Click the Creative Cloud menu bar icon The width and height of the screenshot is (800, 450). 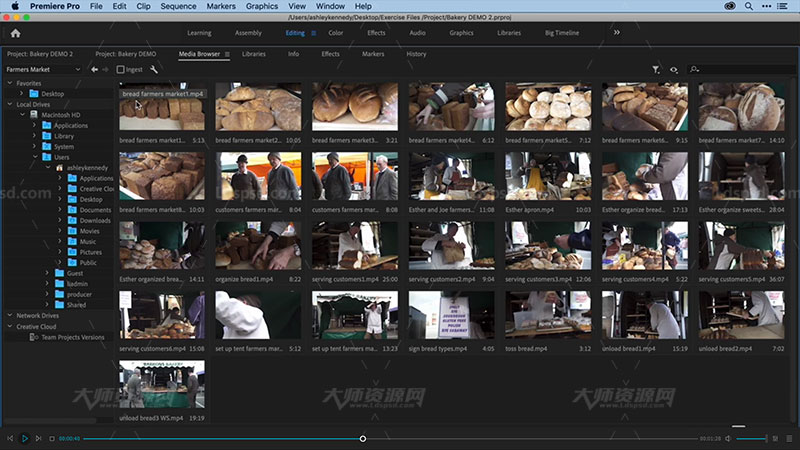pos(730,6)
